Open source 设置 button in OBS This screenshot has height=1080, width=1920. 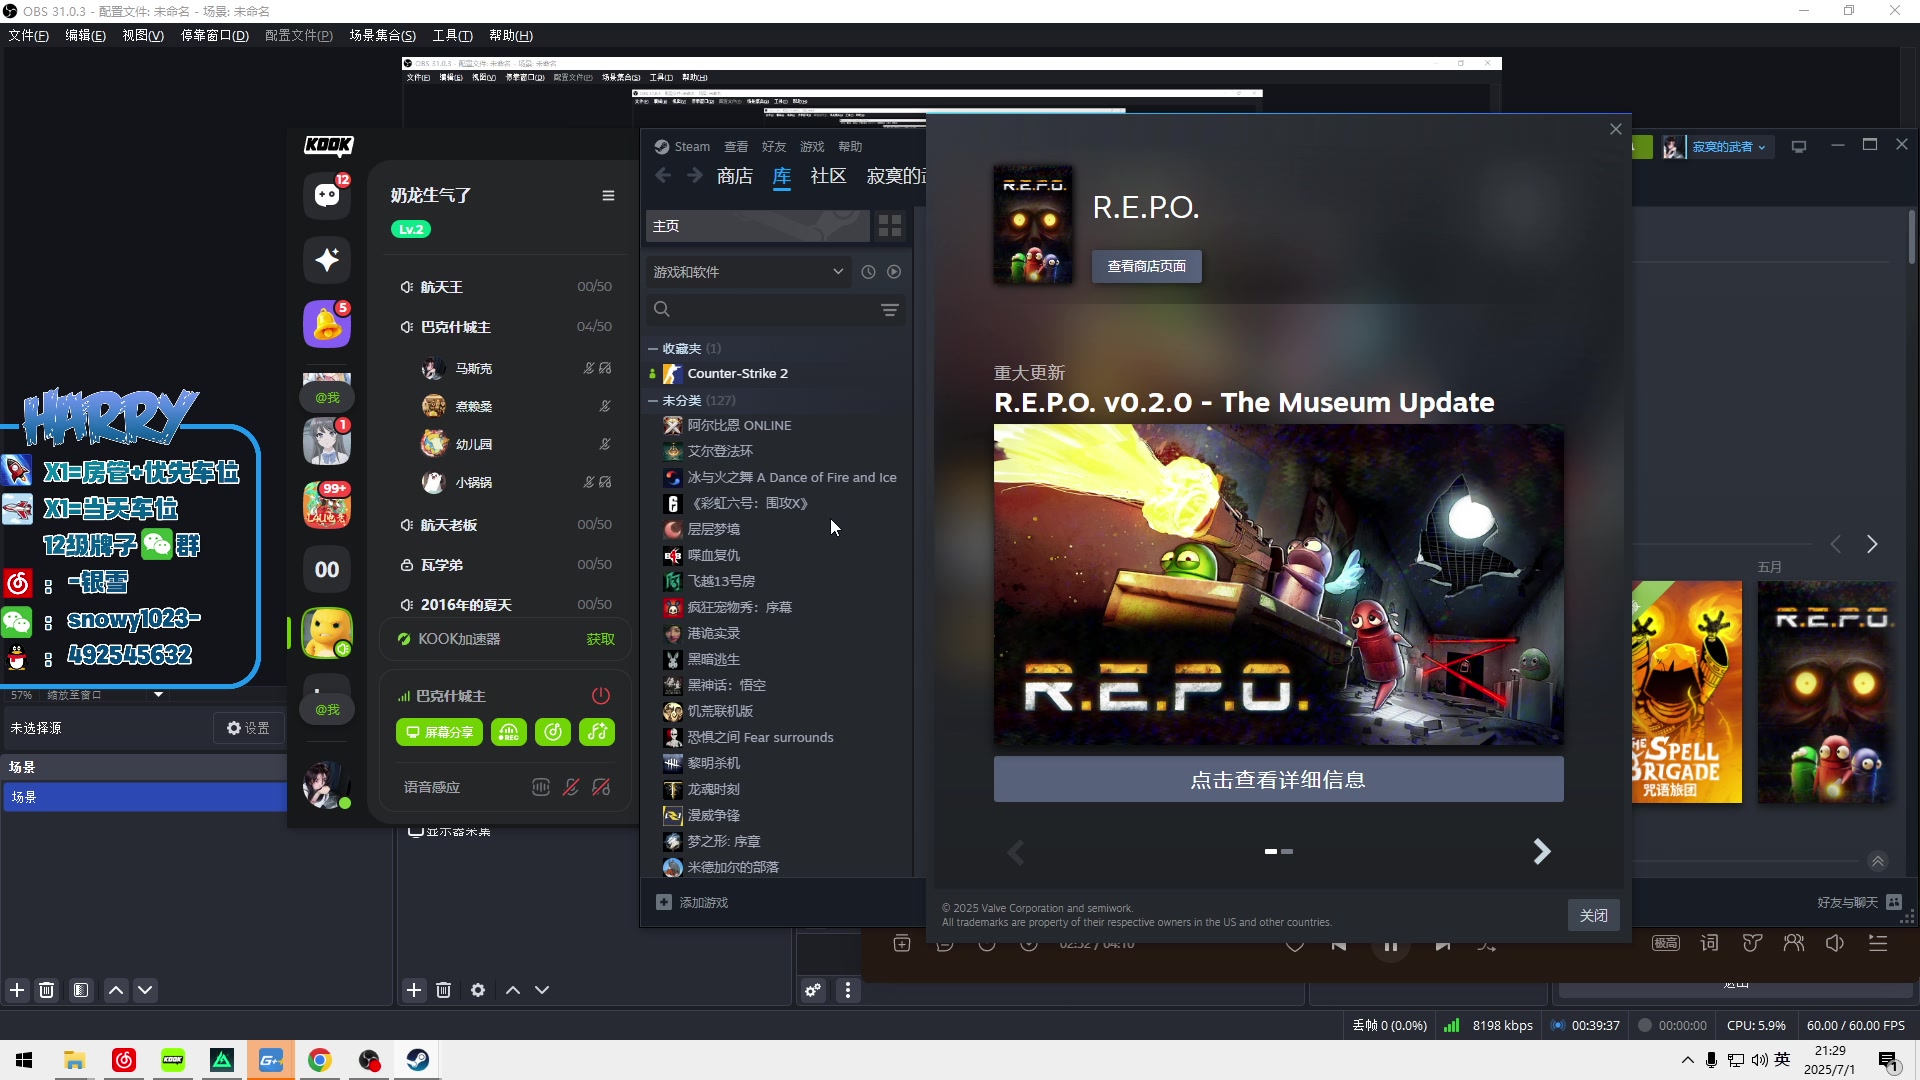coord(248,729)
